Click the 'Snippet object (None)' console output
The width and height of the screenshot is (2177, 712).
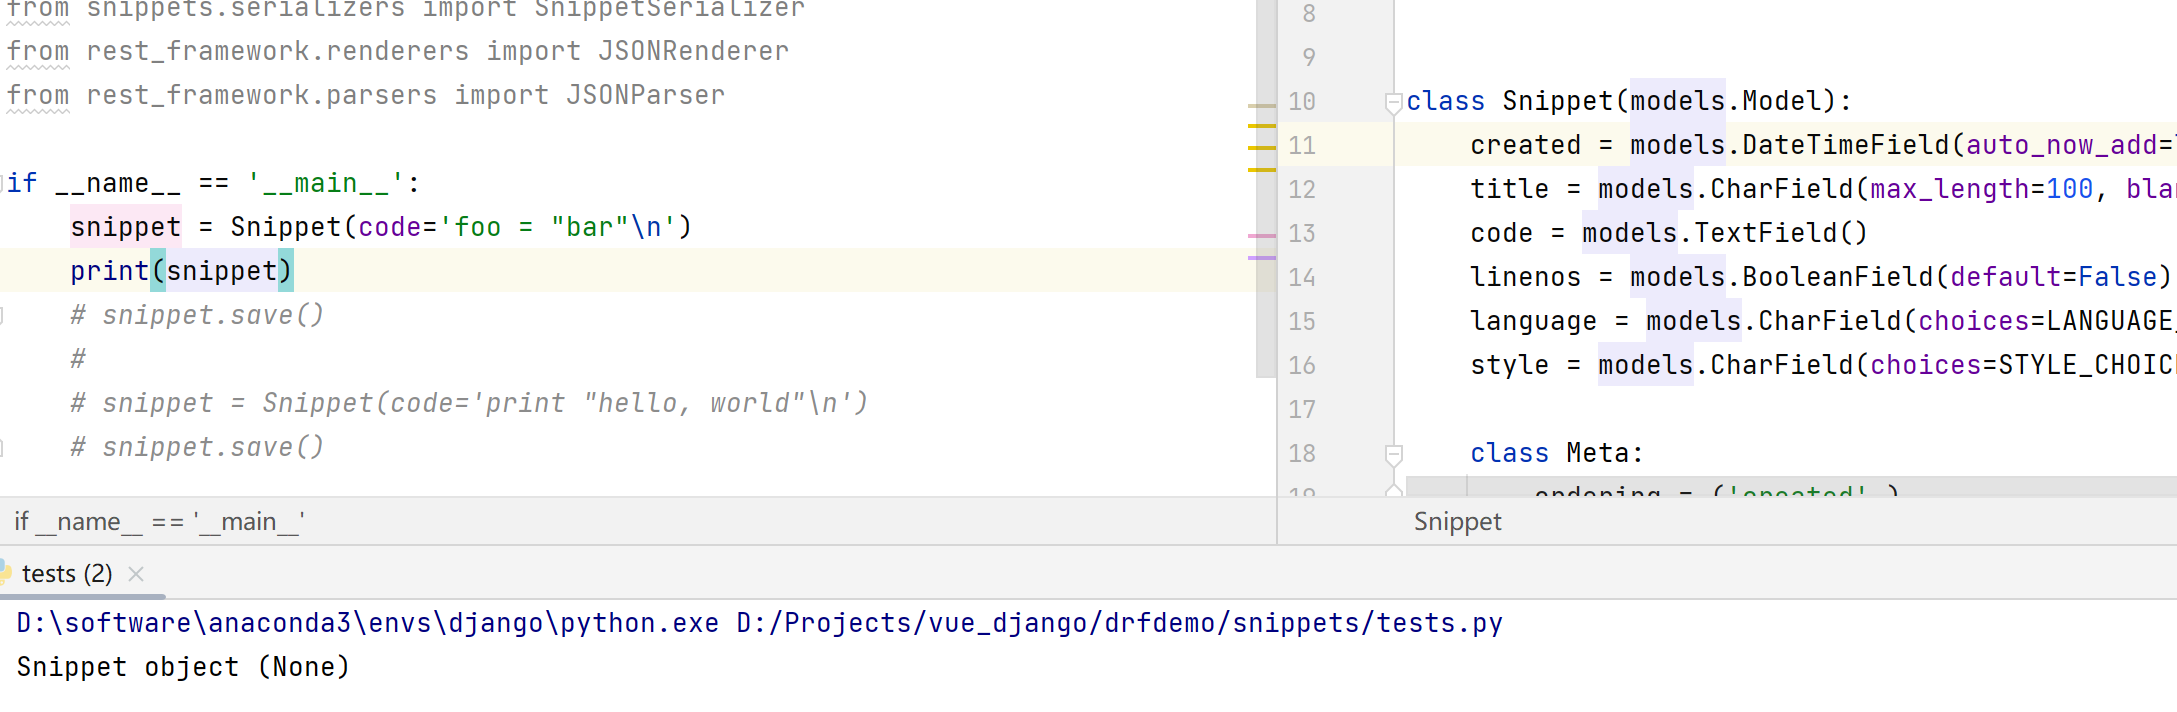pos(183,667)
